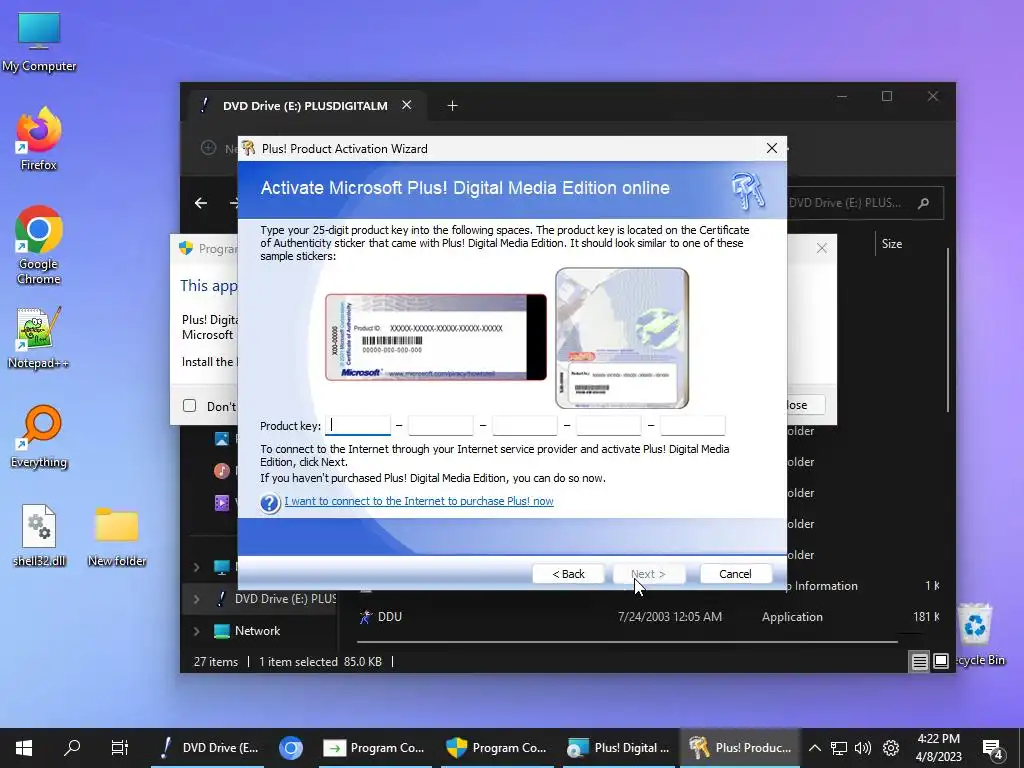Open settings gear in system tray
Viewport: 1024px width, 768px height.
click(x=891, y=748)
